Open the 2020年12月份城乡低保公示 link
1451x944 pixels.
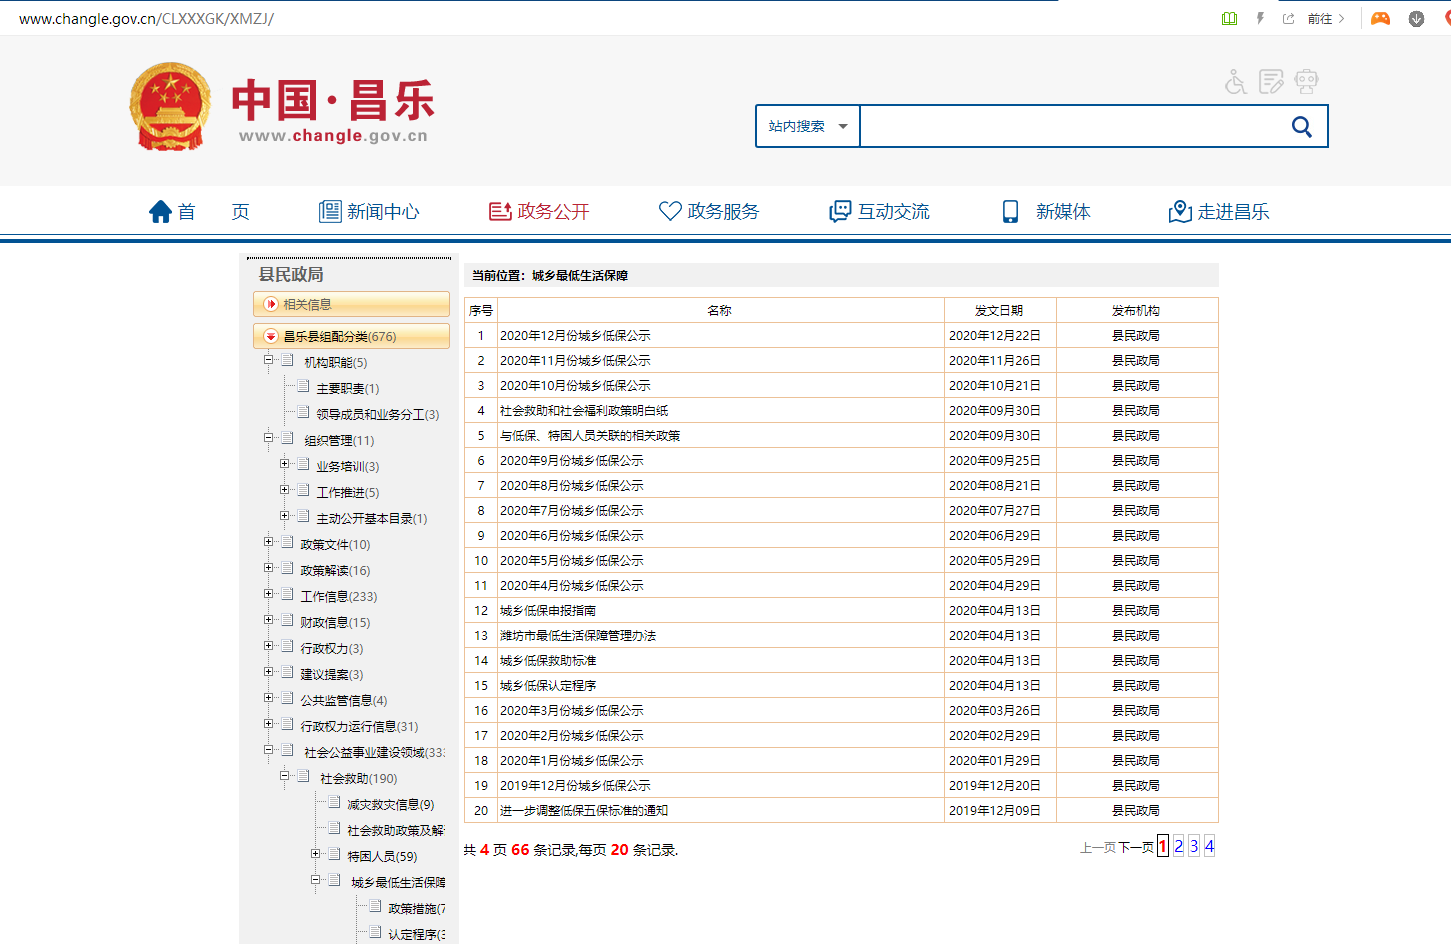coord(575,336)
